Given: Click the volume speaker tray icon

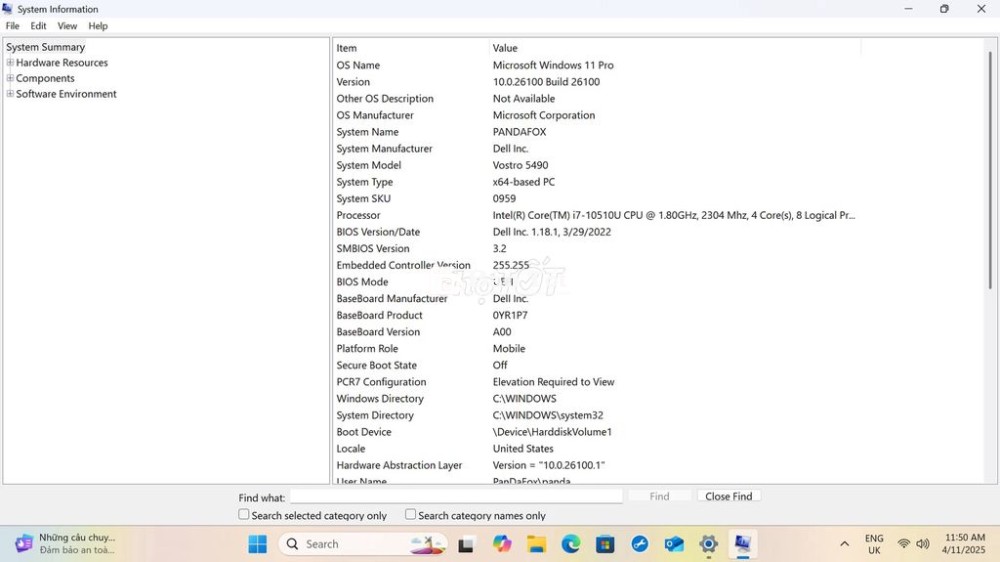Looking at the screenshot, I should (923, 544).
